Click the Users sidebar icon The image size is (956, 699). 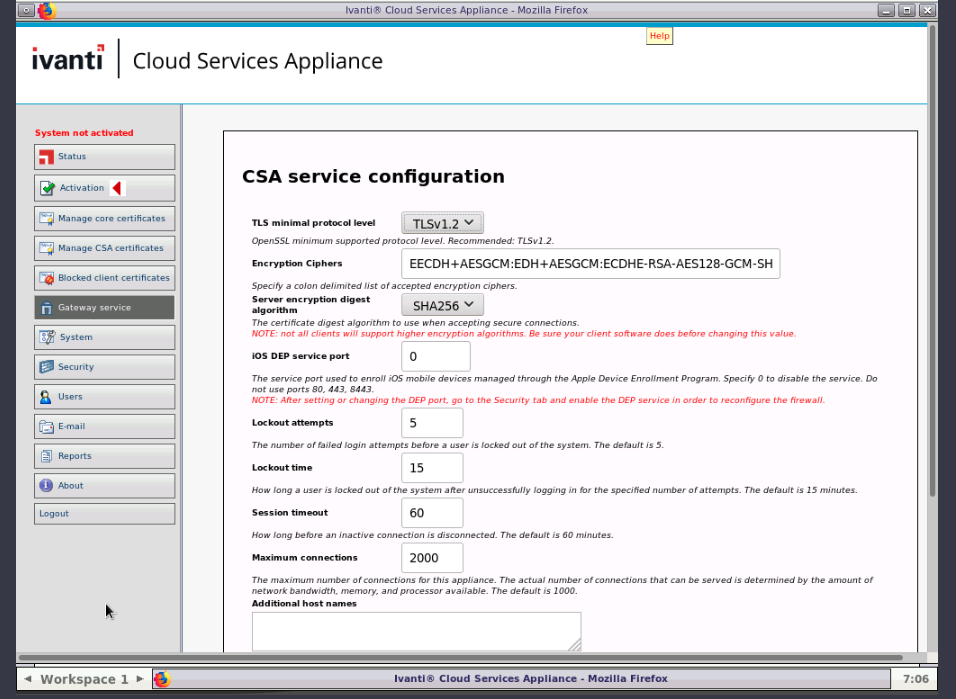tap(46, 397)
